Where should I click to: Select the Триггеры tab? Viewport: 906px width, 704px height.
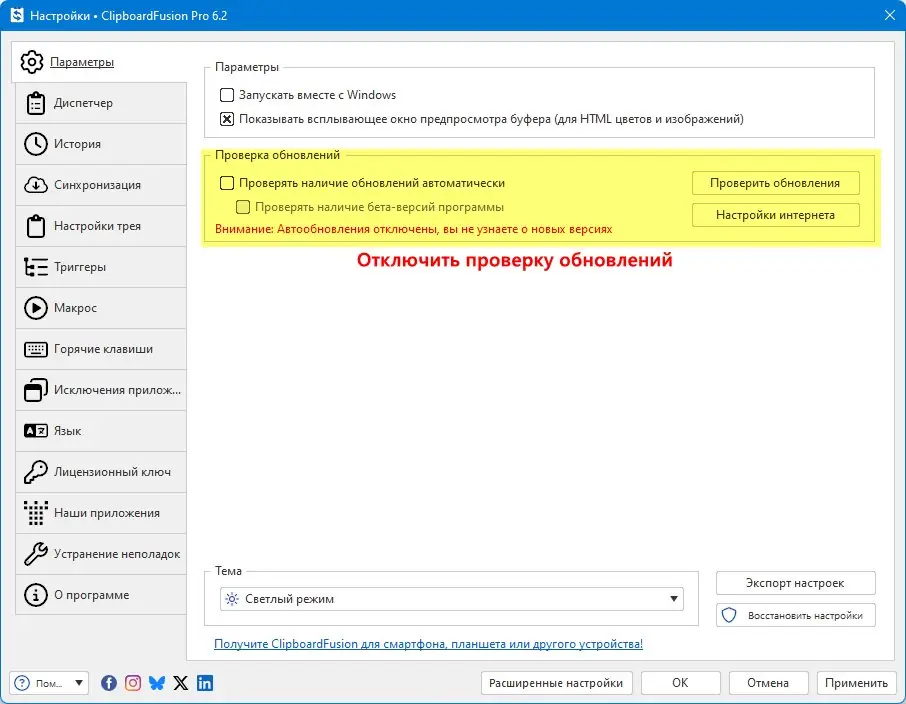(x=101, y=267)
